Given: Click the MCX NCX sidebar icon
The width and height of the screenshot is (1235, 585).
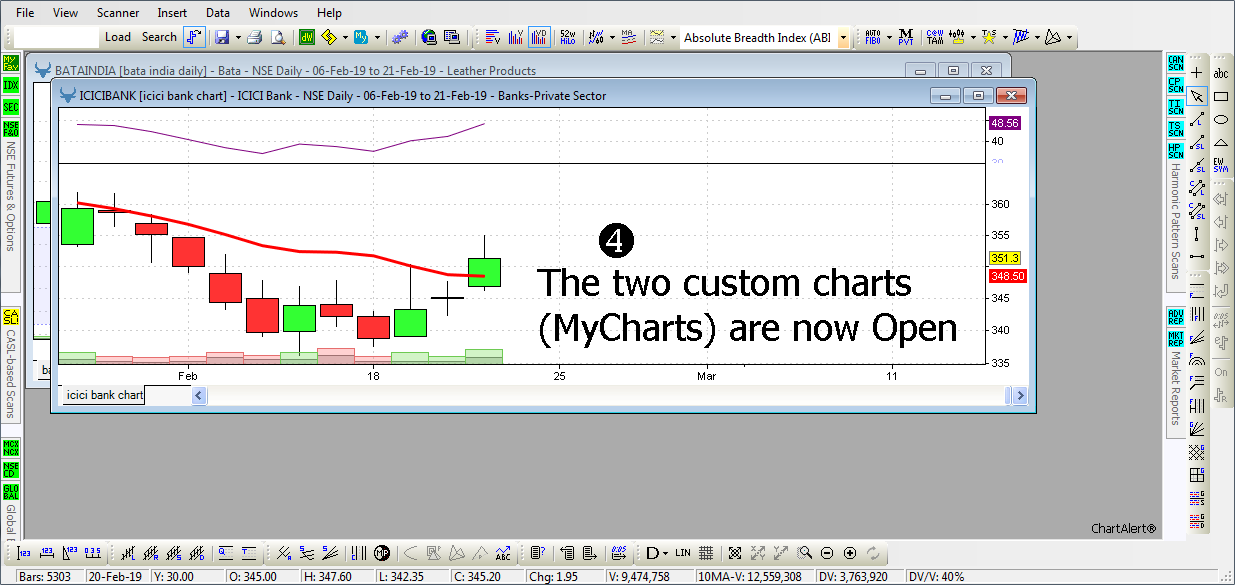Looking at the screenshot, I should pyautogui.click(x=11, y=446).
